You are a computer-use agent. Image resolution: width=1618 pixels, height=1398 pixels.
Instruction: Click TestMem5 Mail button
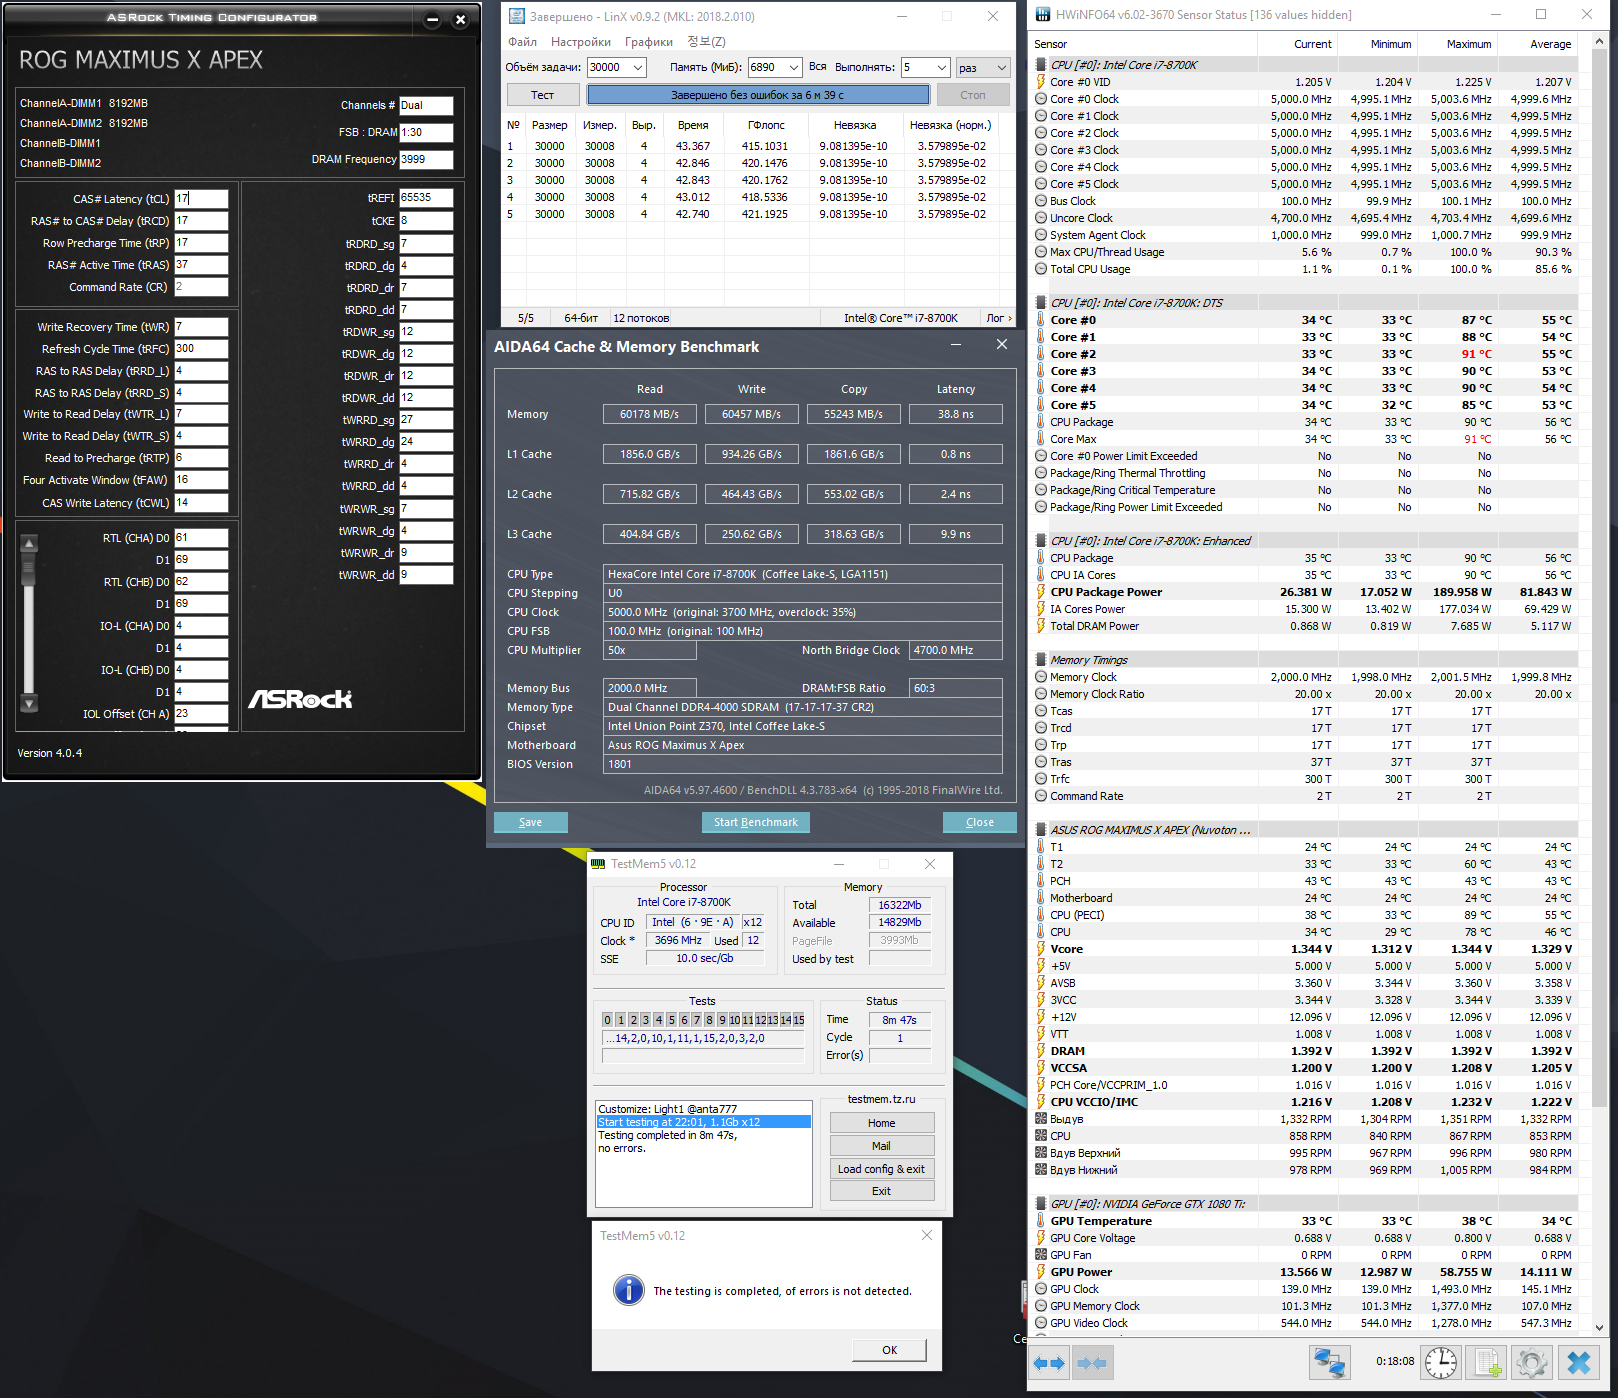tap(881, 1146)
